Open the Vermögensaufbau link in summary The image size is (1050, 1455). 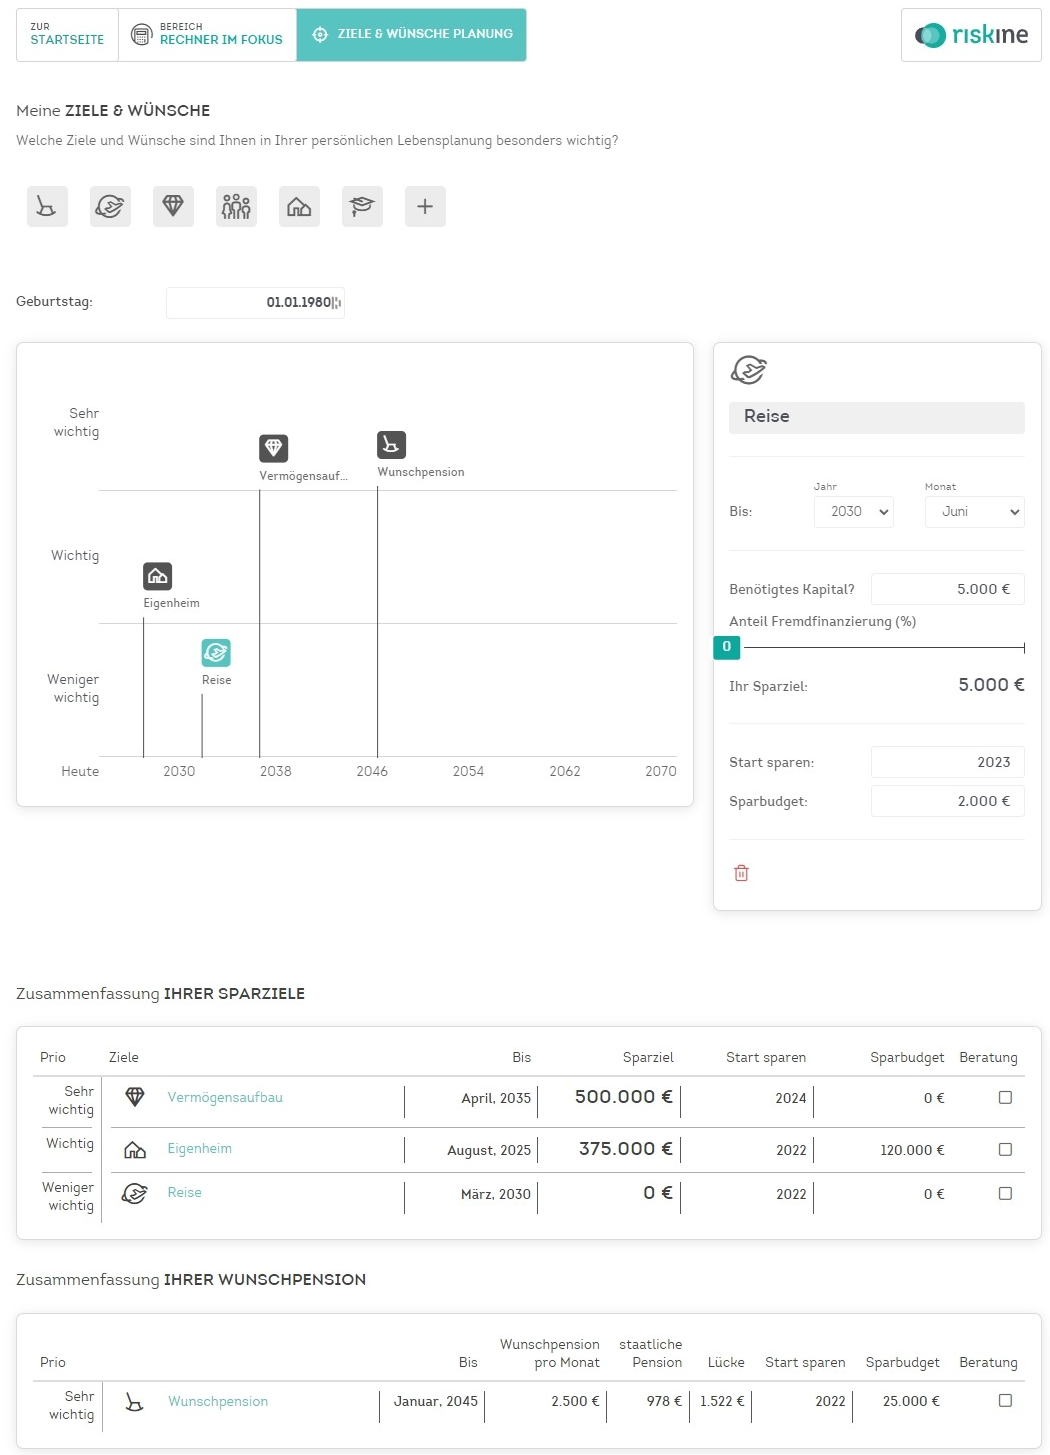click(x=225, y=1098)
